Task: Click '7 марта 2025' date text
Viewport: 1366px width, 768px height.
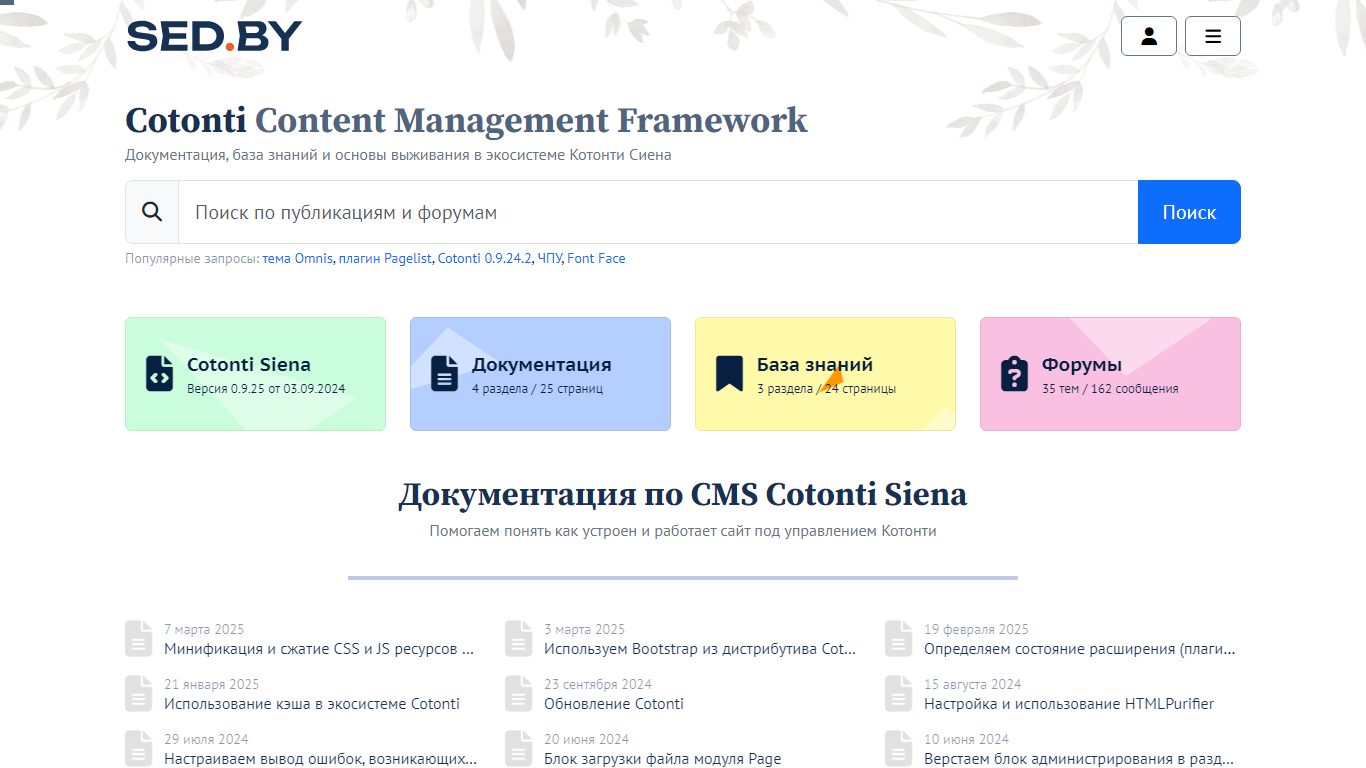Action: (x=204, y=630)
